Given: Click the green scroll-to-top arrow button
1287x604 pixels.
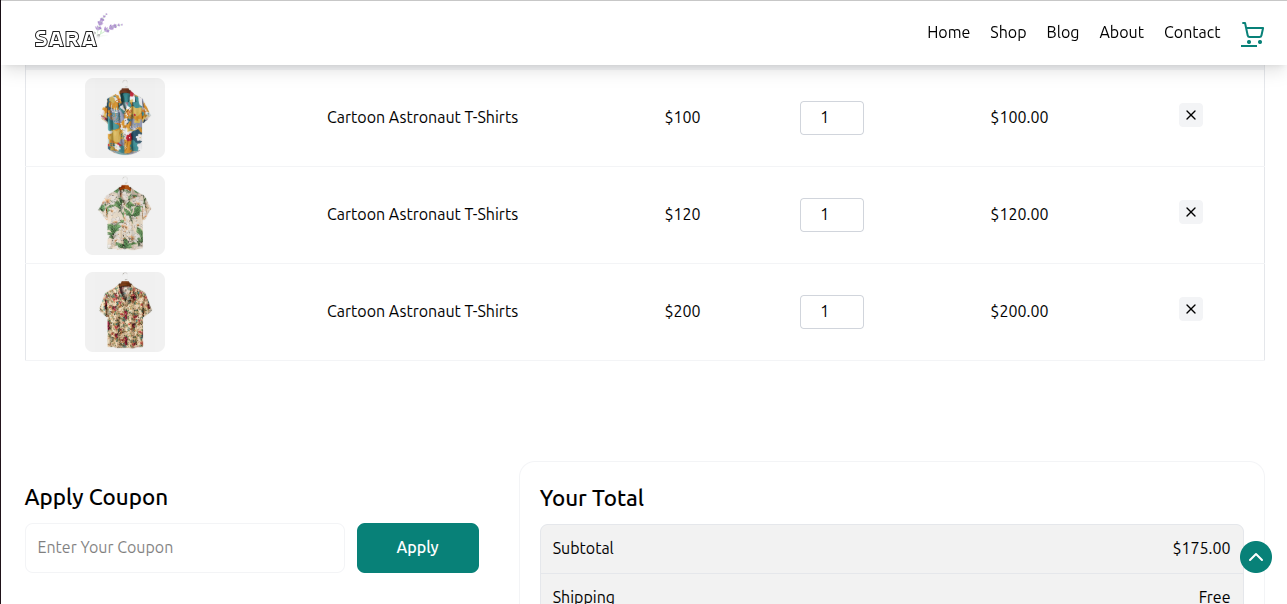Looking at the screenshot, I should tap(1256, 557).
